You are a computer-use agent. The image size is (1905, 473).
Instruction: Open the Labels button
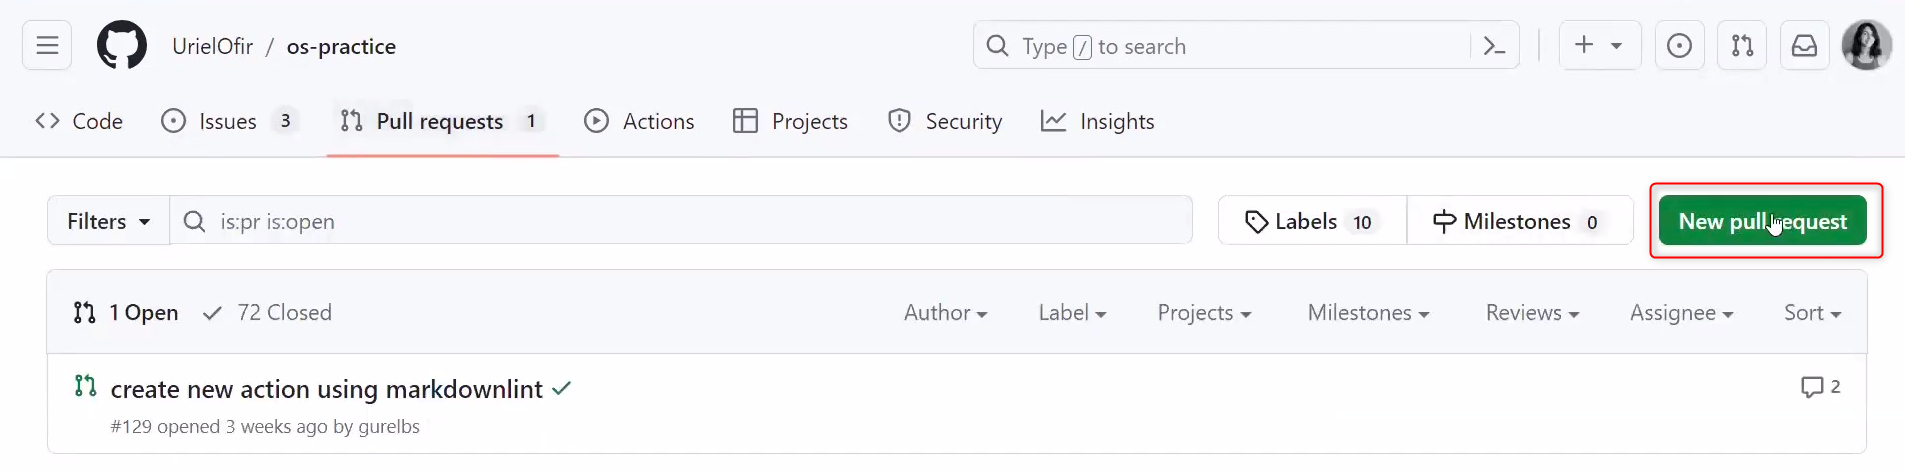(1312, 221)
